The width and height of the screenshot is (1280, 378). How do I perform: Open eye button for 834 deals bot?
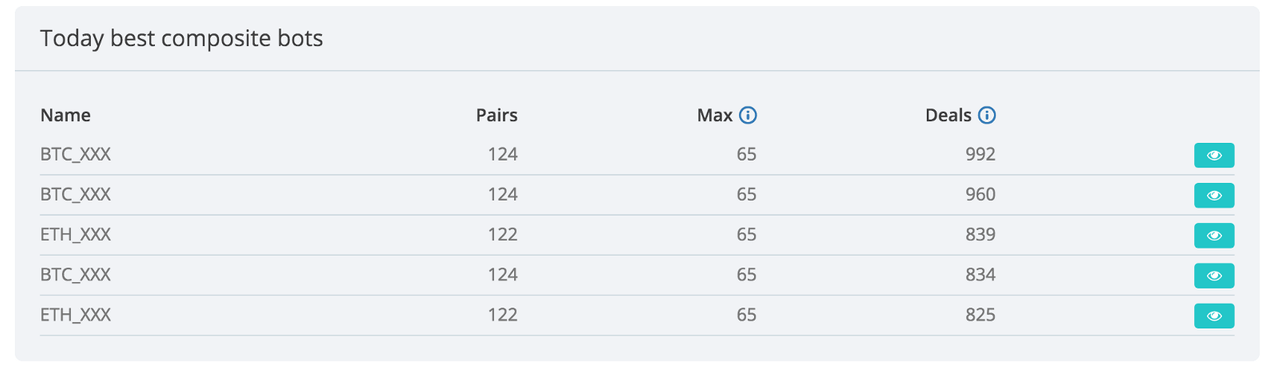point(1214,276)
